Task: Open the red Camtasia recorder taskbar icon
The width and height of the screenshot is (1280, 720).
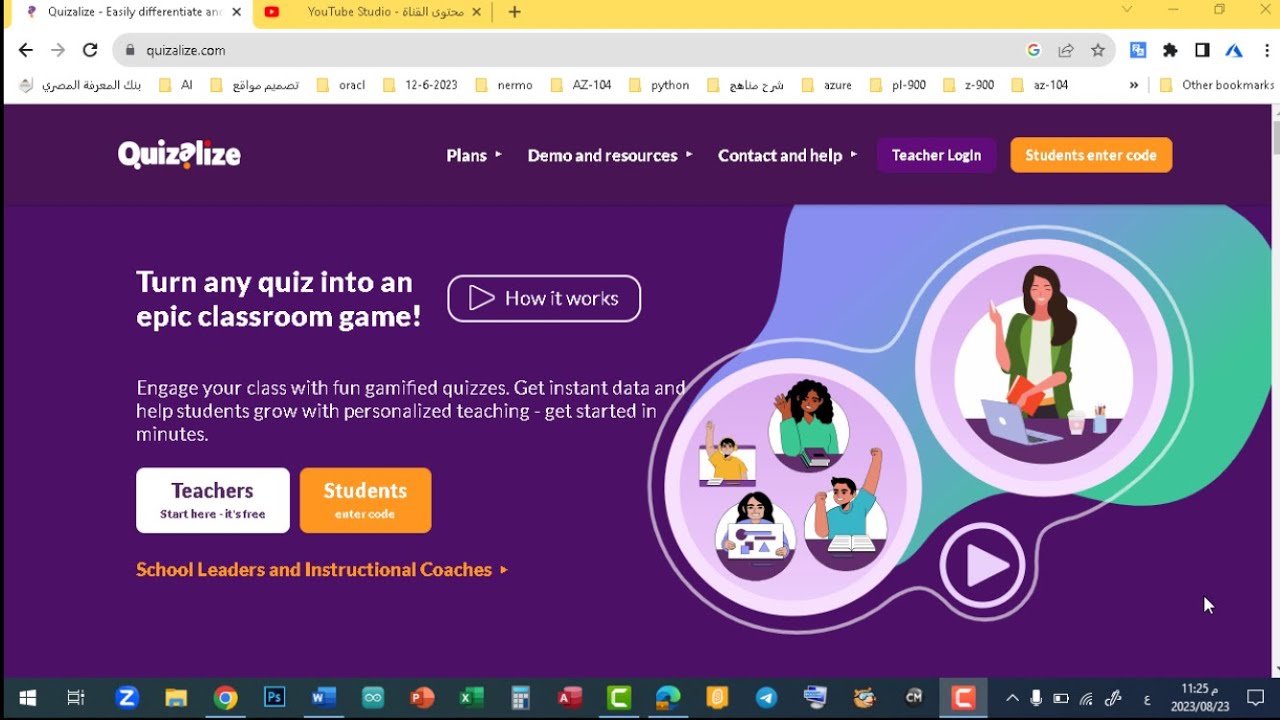Action: tap(963, 698)
